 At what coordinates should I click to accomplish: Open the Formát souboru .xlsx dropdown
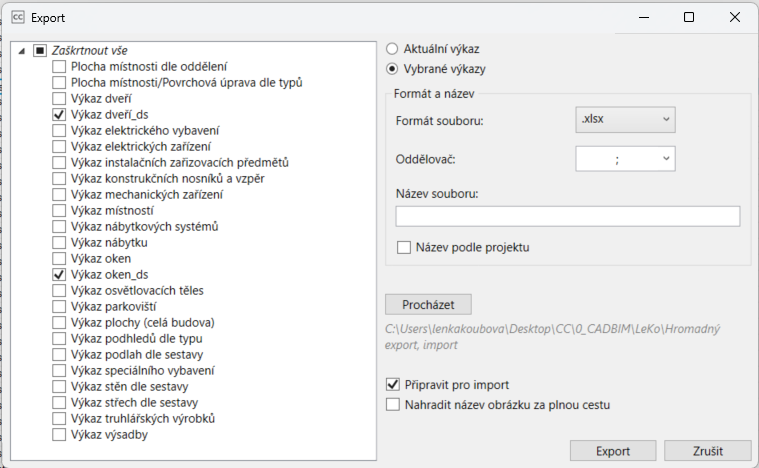pos(625,120)
